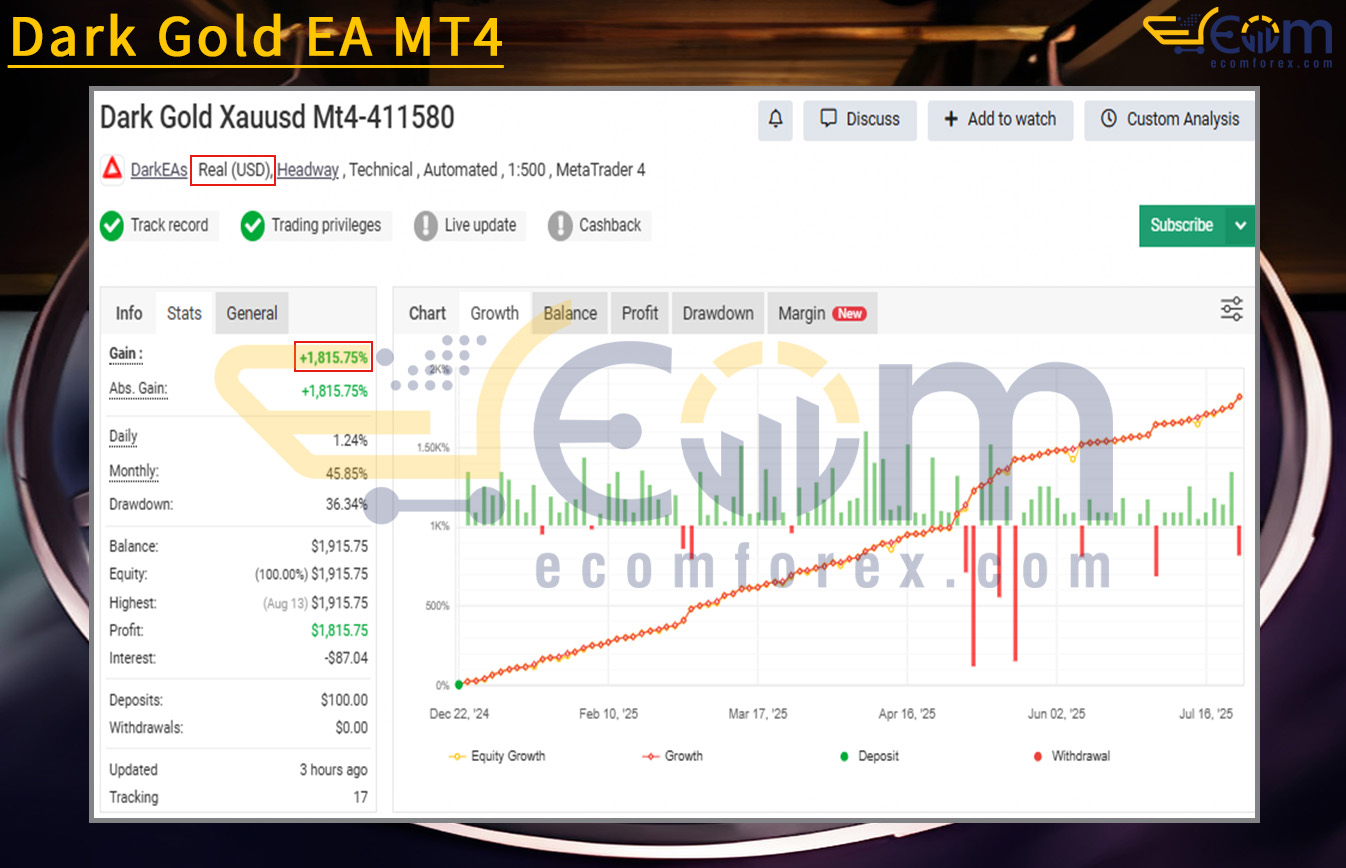Switch to the Info tab
The width and height of the screenshot is (1346, 868).
[129, 313]
